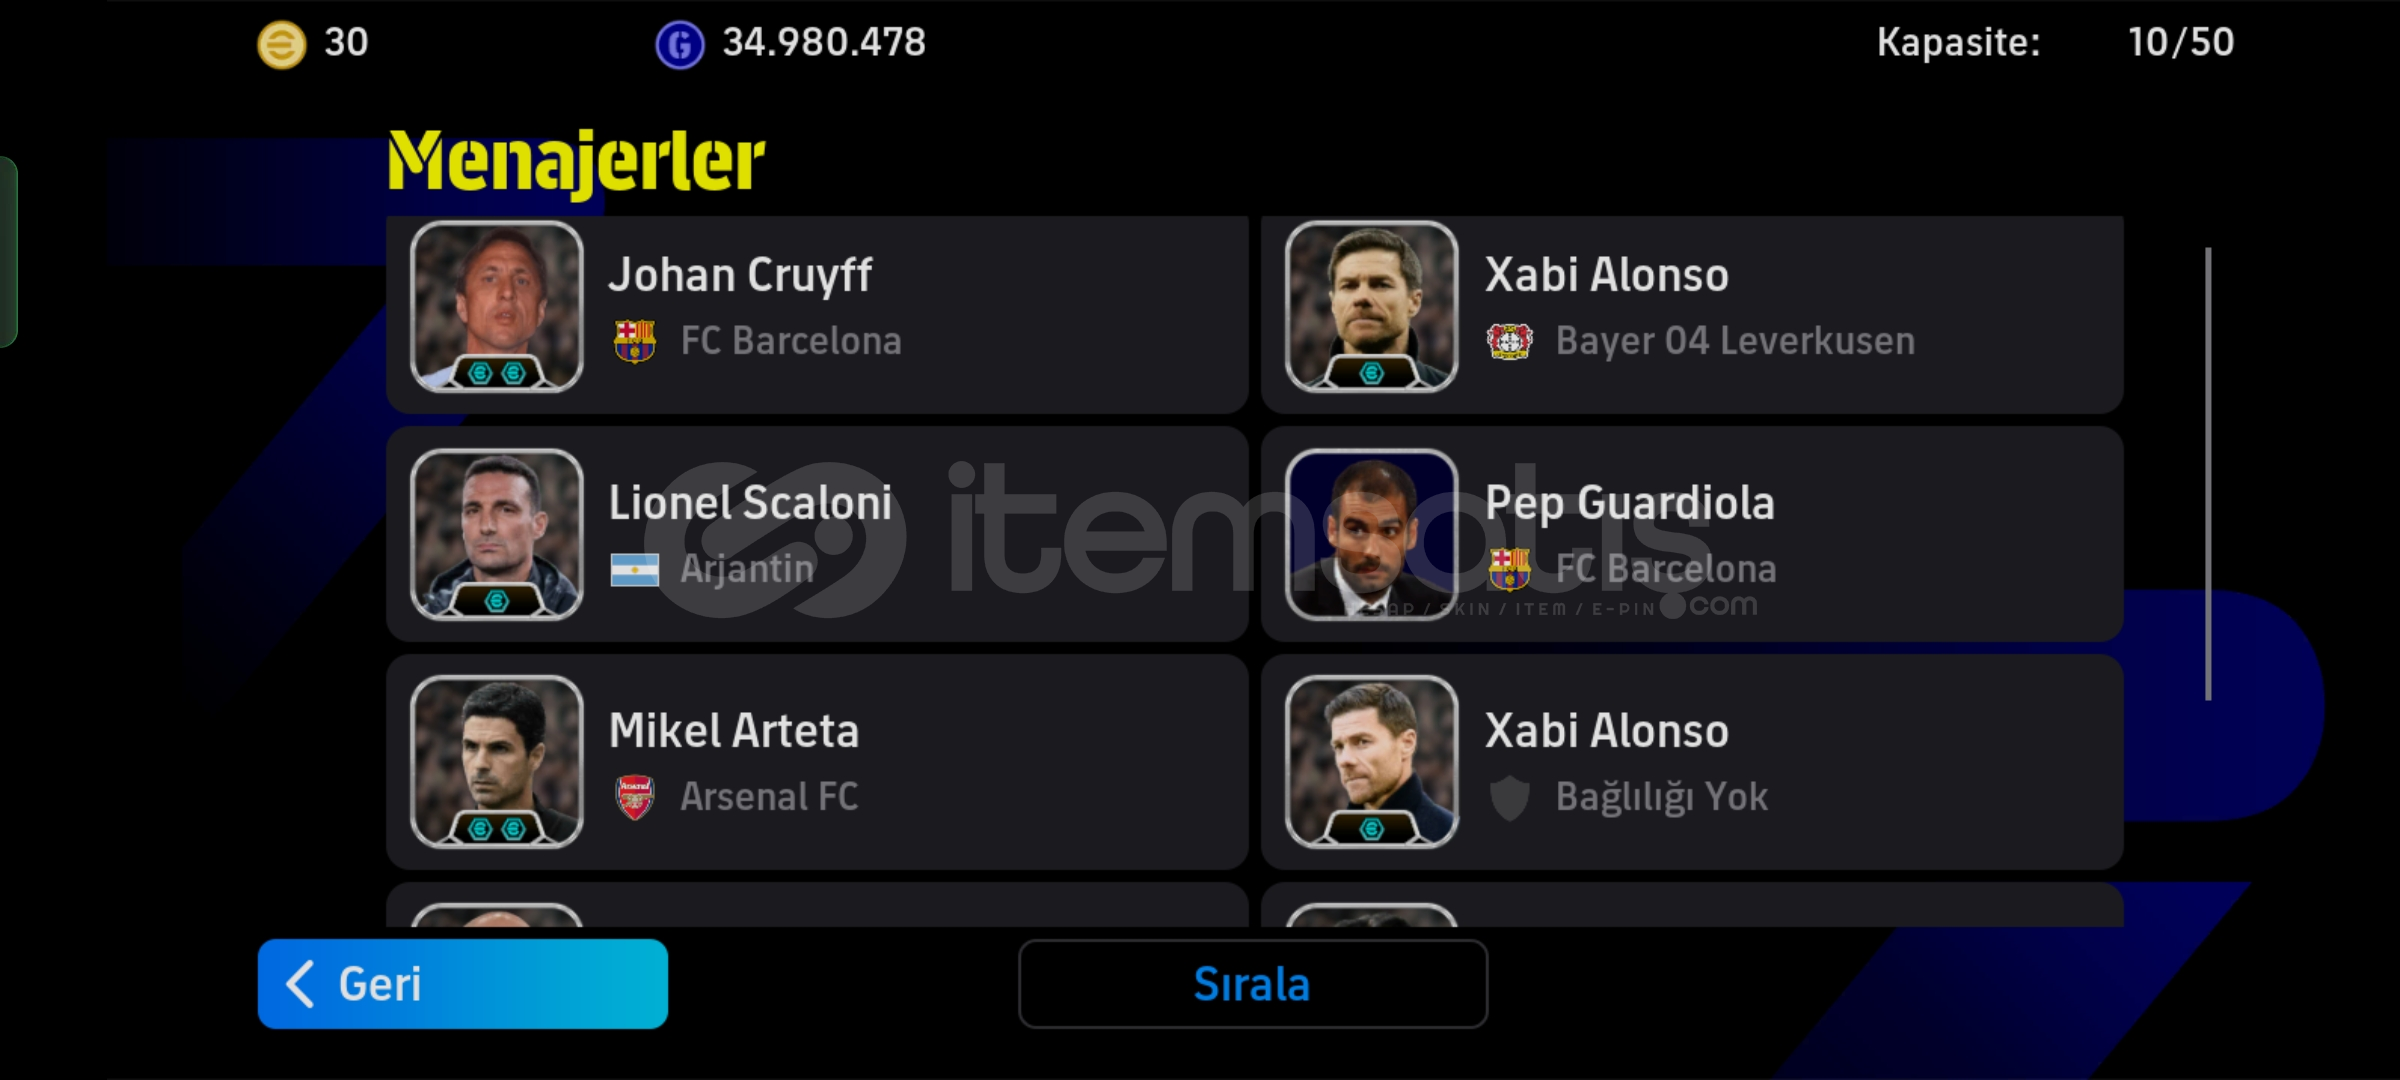Screen dimensions: 2400x1080
Task: Tap the grey shield icon beside Bağlılığı Yok
Action: coord(1509,798)
